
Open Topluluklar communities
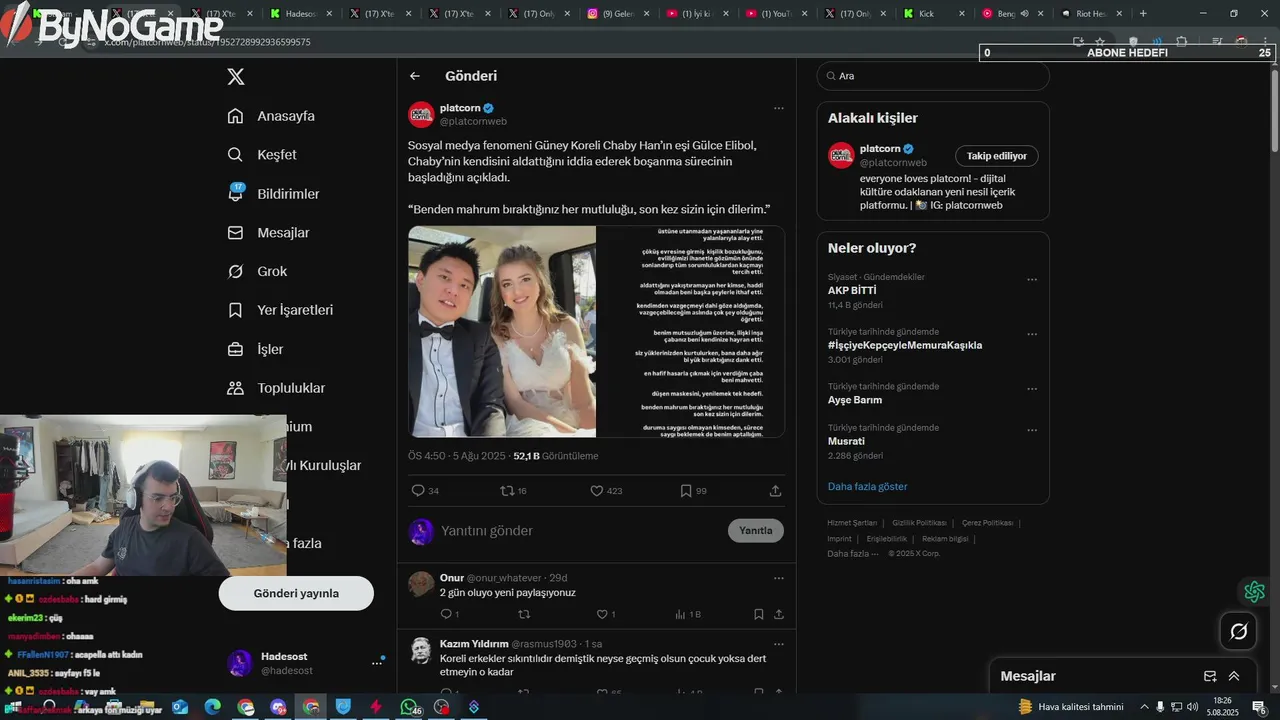276,388
